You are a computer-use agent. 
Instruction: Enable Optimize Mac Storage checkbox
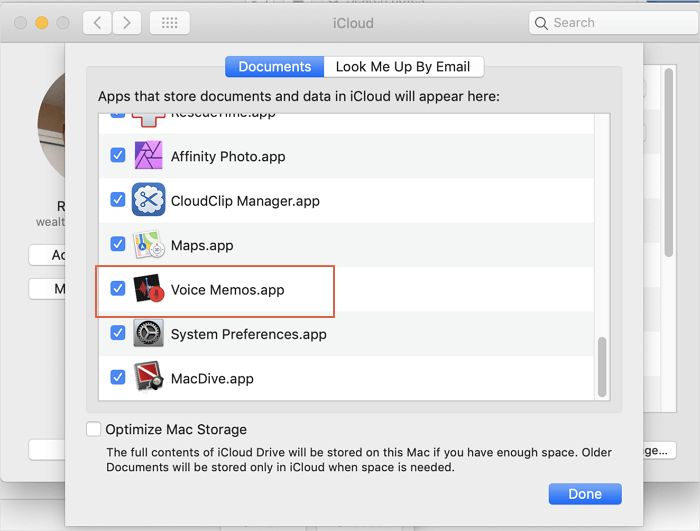(x=94, y=429)
